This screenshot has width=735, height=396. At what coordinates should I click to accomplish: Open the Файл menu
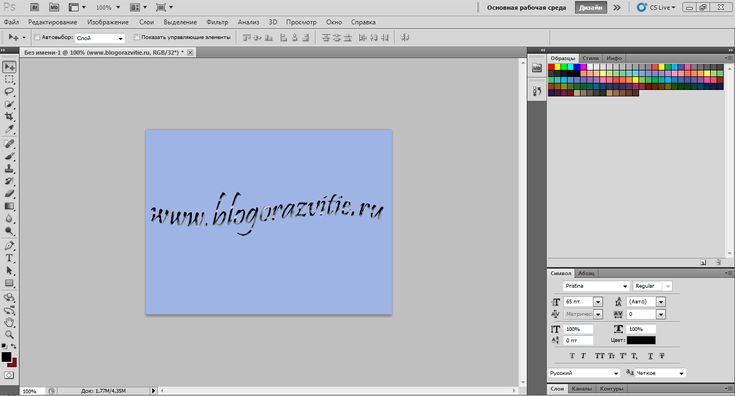point(11,22)
